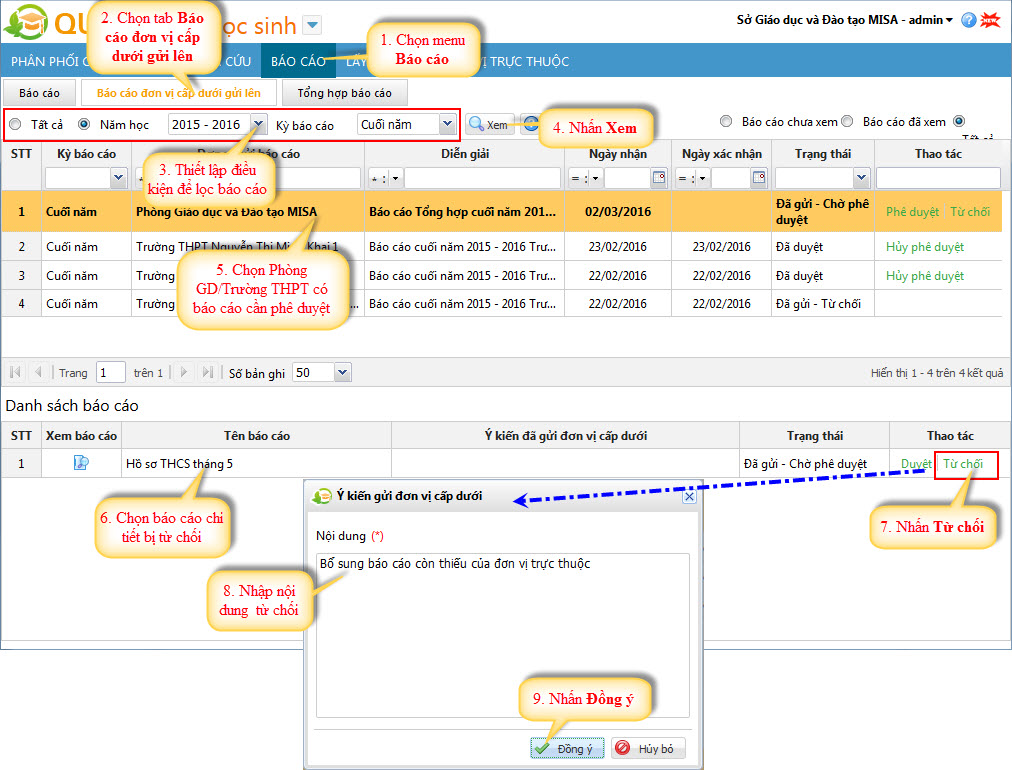1012x770 pixels.
Task: Switch to Tổng hợp báo cáo tab
Action: [x=344, y=92]
